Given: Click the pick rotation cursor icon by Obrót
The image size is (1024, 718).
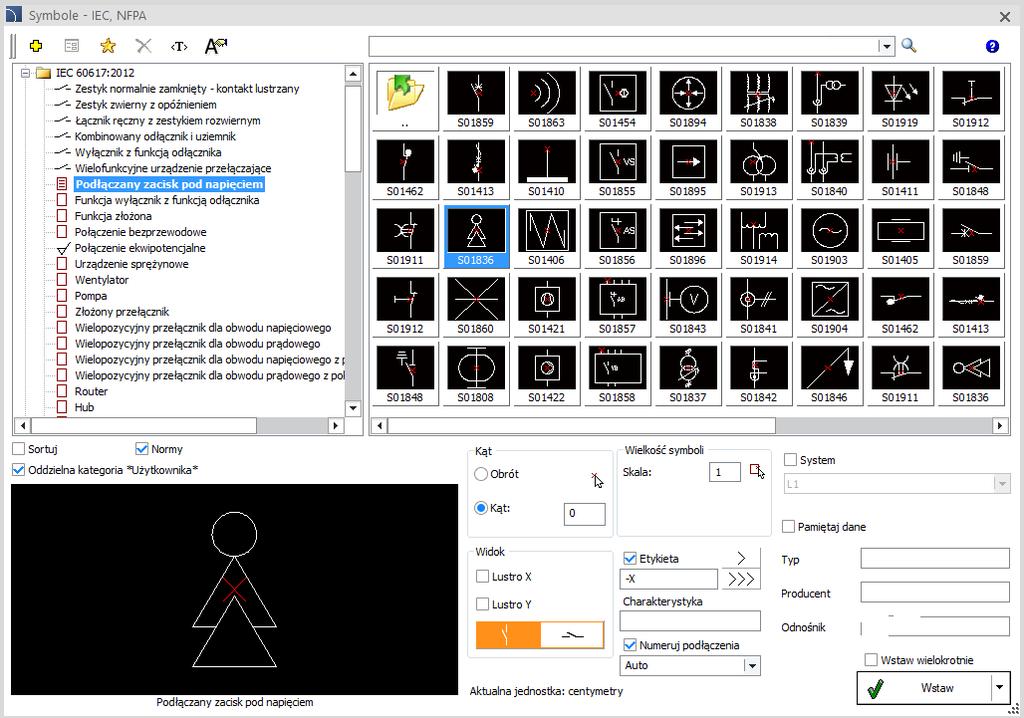Looking at the screenshot, I should 596,480.
